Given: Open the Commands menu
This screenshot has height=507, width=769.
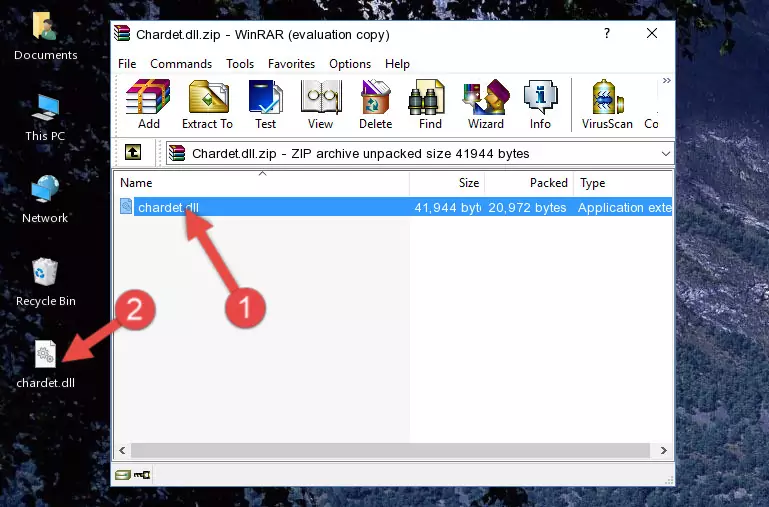Looking at the screenshot, I should click(x=181, y=64).
